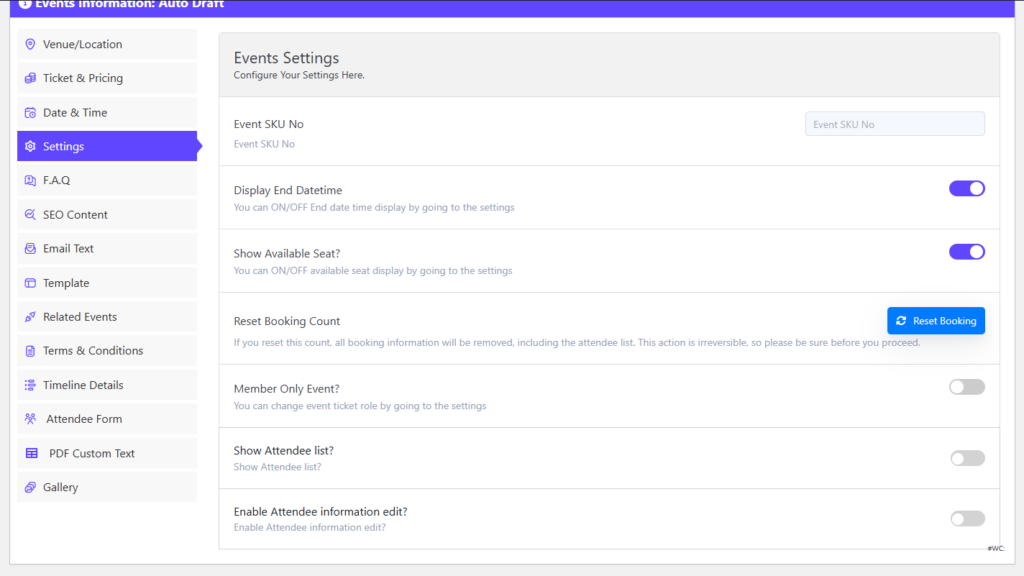Turn off Show Available Seat toggle
This screenshot has height=576, width=1024.
pos(966,251)
